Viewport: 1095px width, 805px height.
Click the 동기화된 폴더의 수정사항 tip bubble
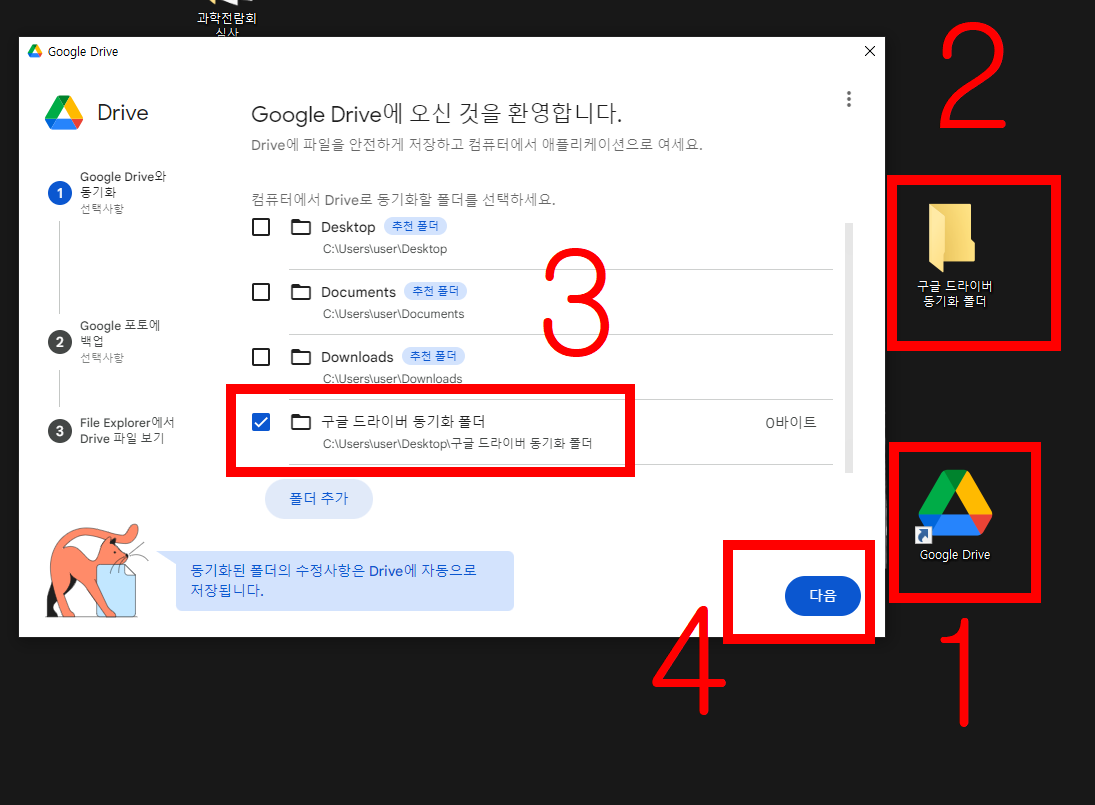pyautogui.click(x=345, y=581)
